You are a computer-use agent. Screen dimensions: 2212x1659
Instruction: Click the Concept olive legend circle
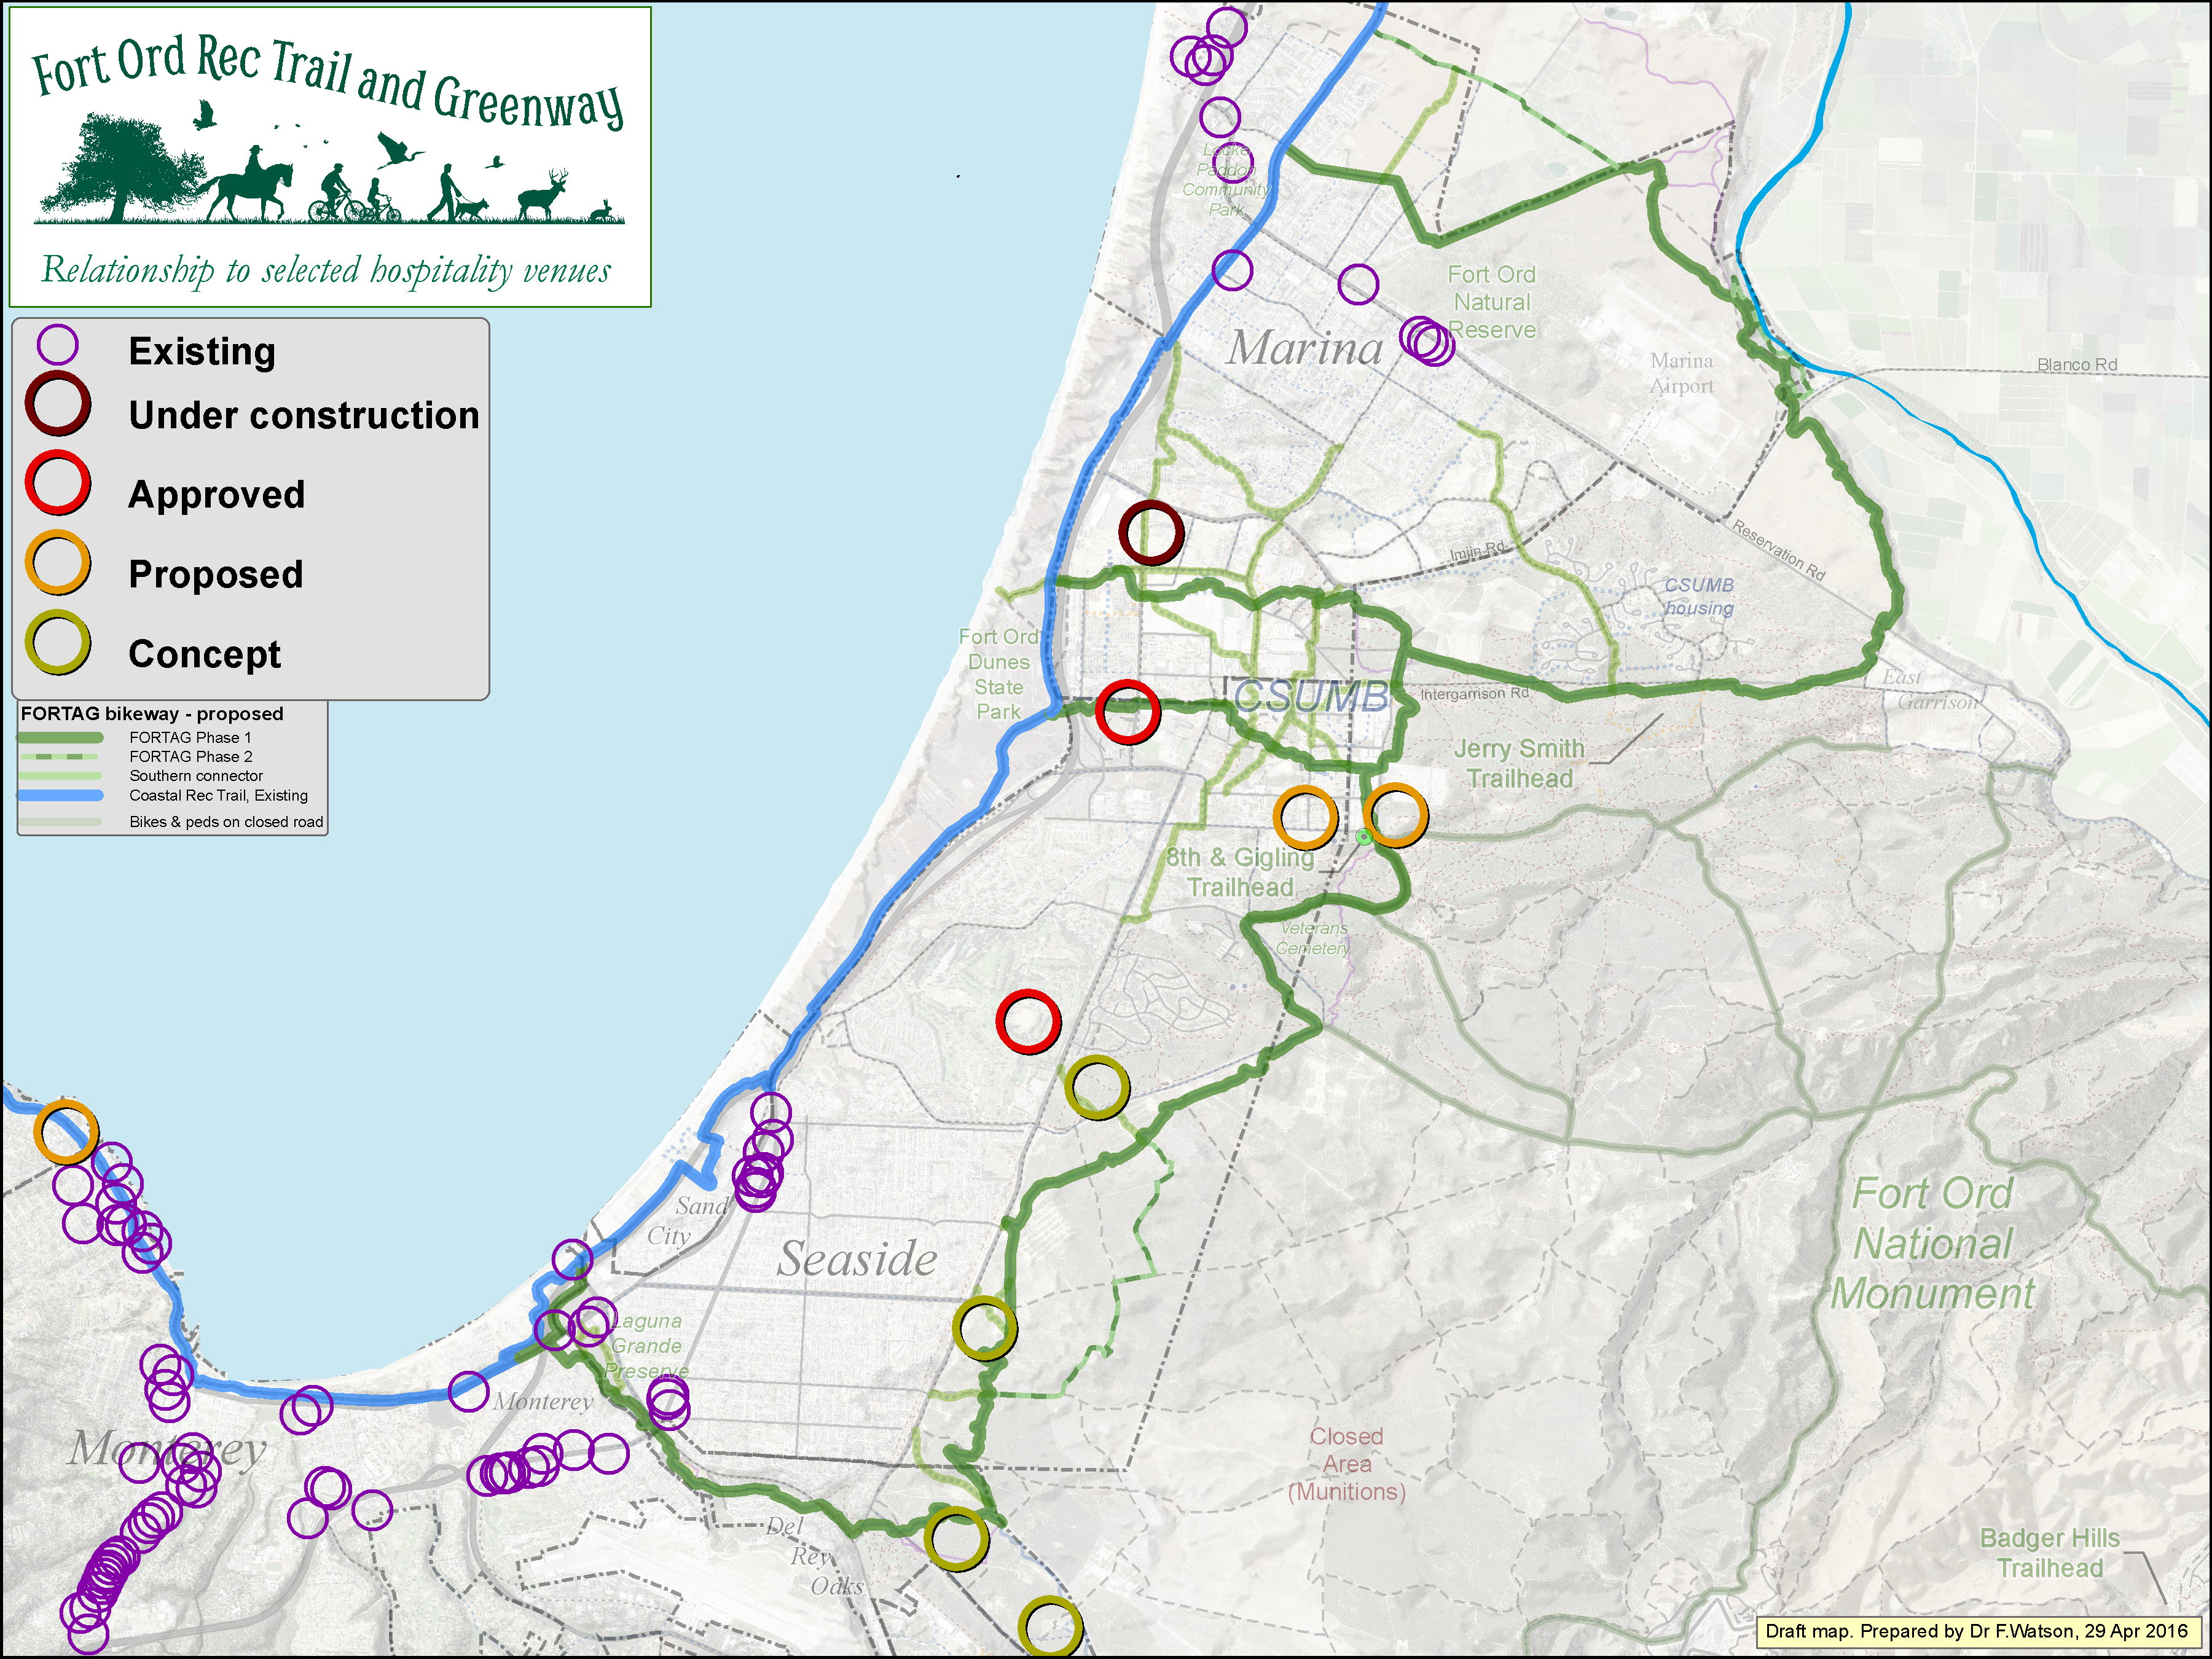click(58, 643)
